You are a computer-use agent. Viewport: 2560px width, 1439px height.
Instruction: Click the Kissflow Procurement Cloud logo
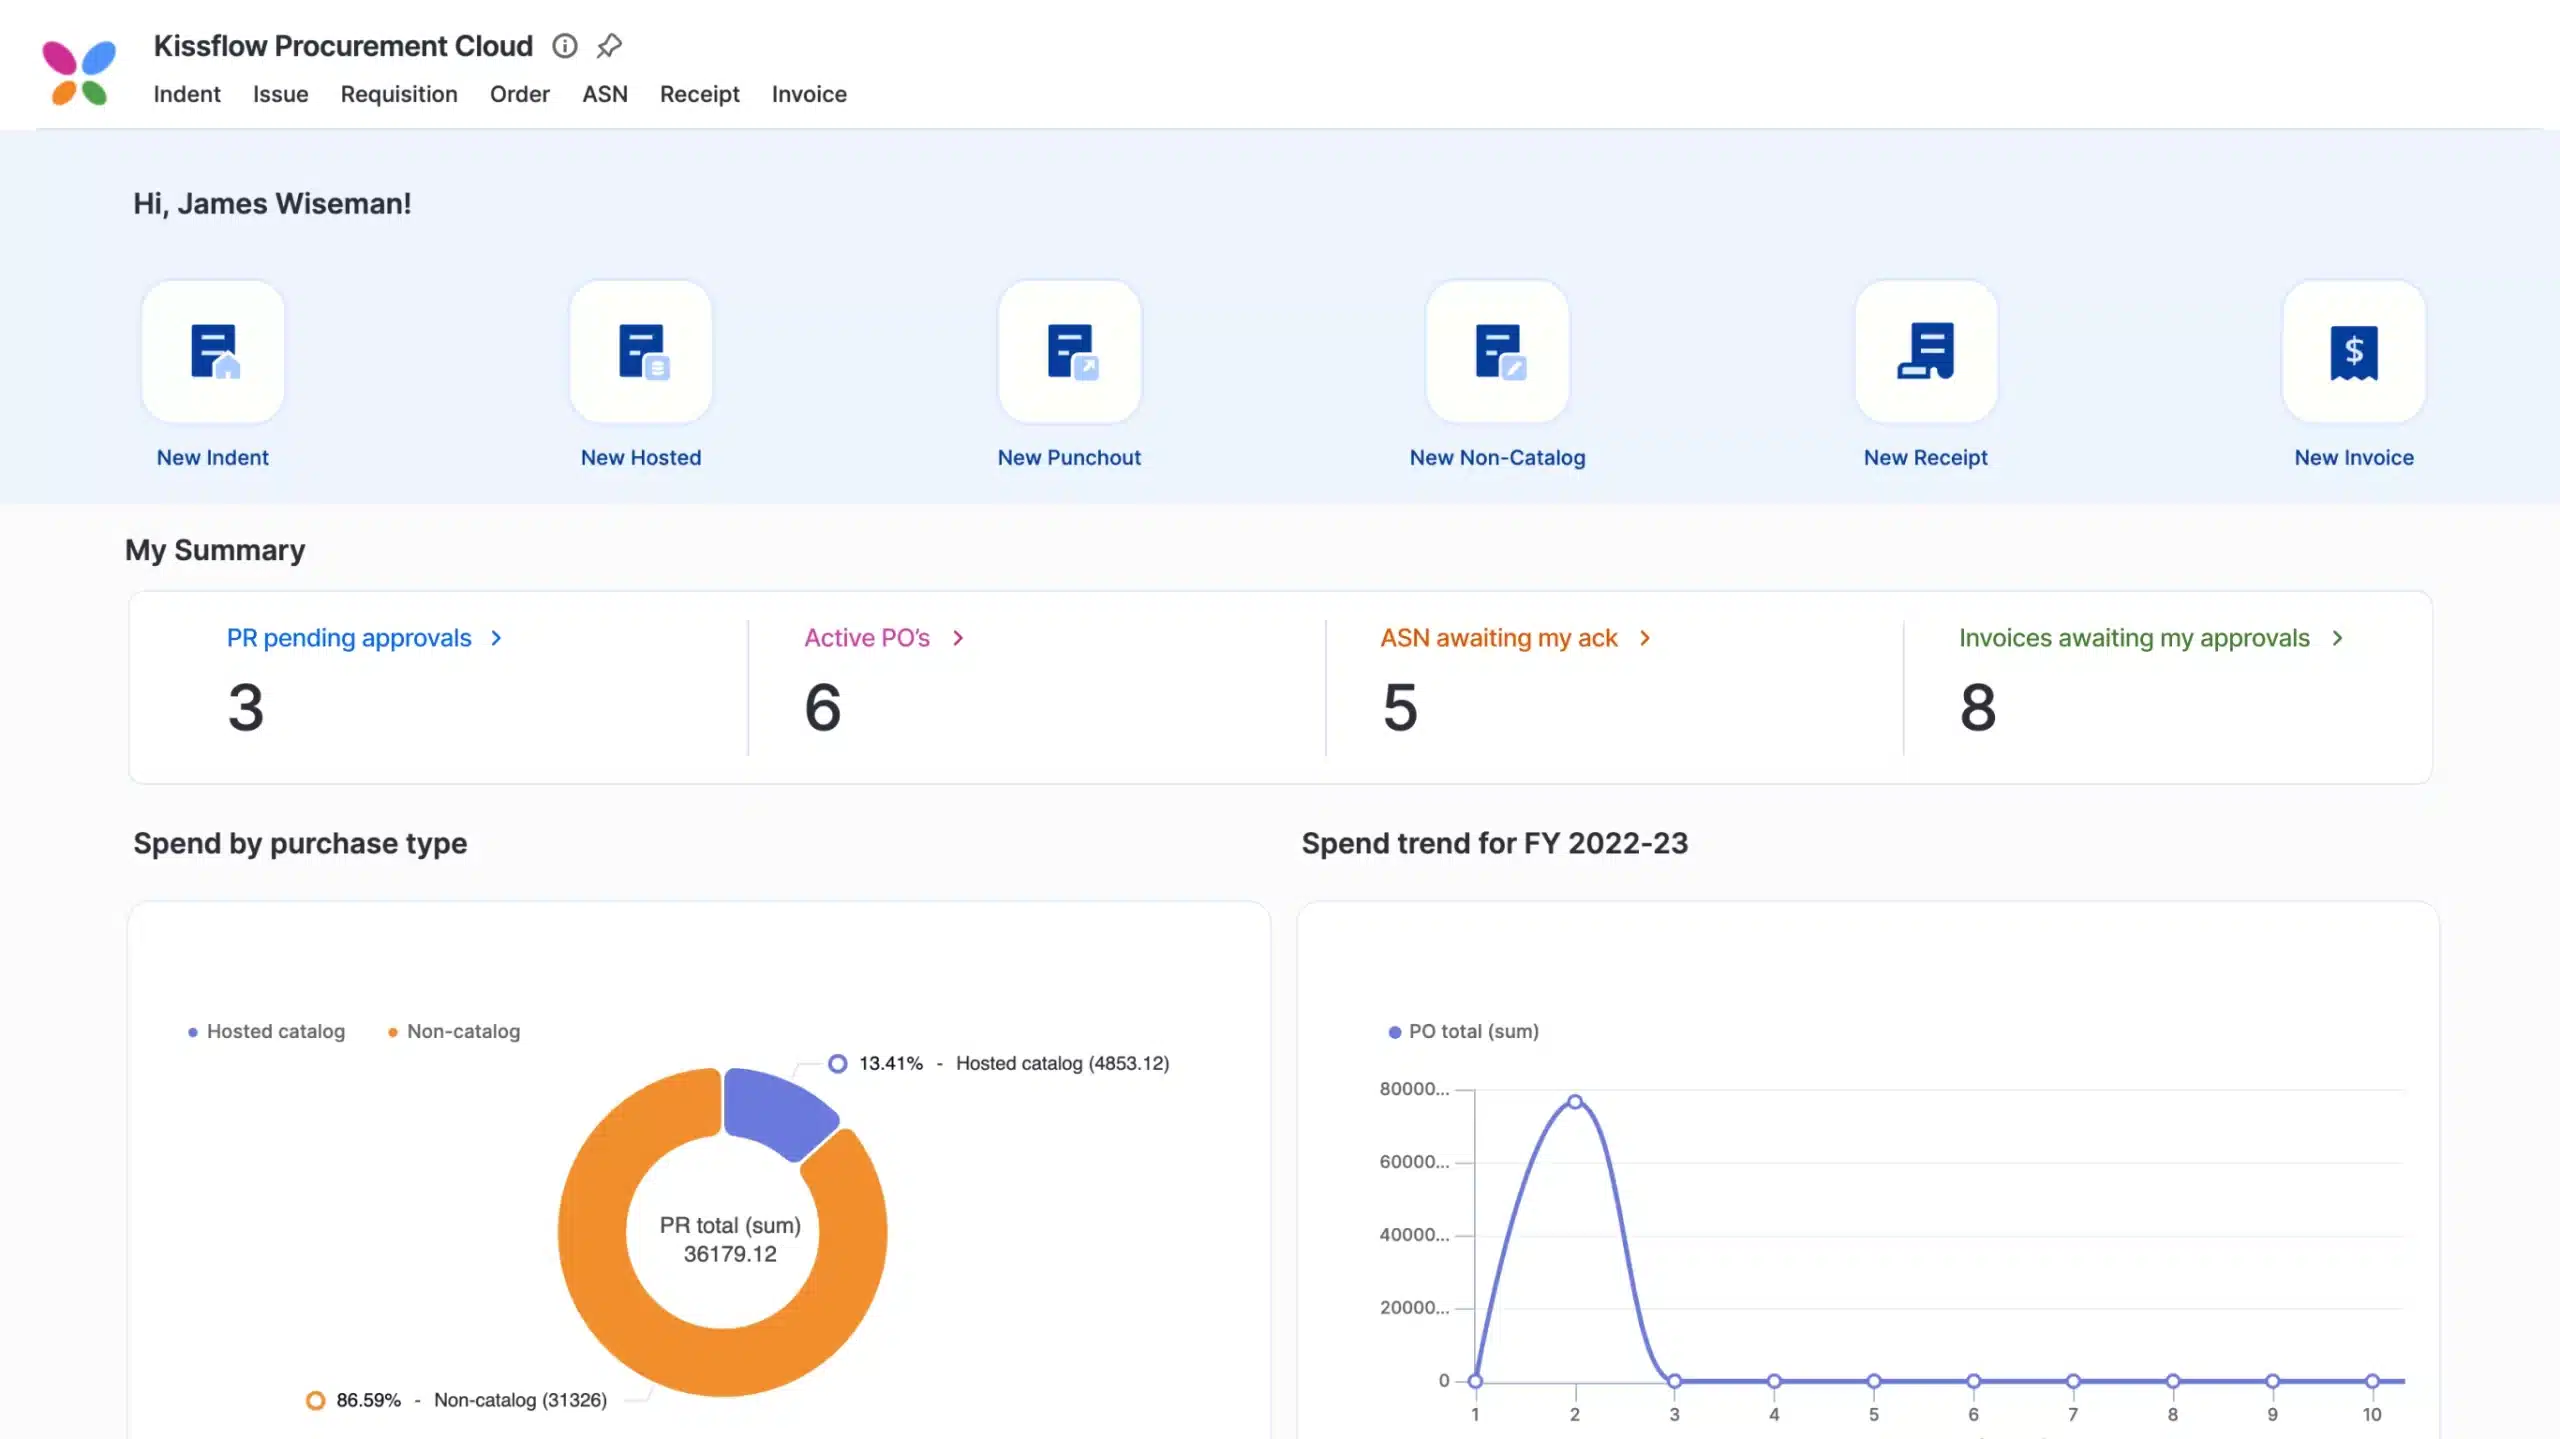[79, 66]
